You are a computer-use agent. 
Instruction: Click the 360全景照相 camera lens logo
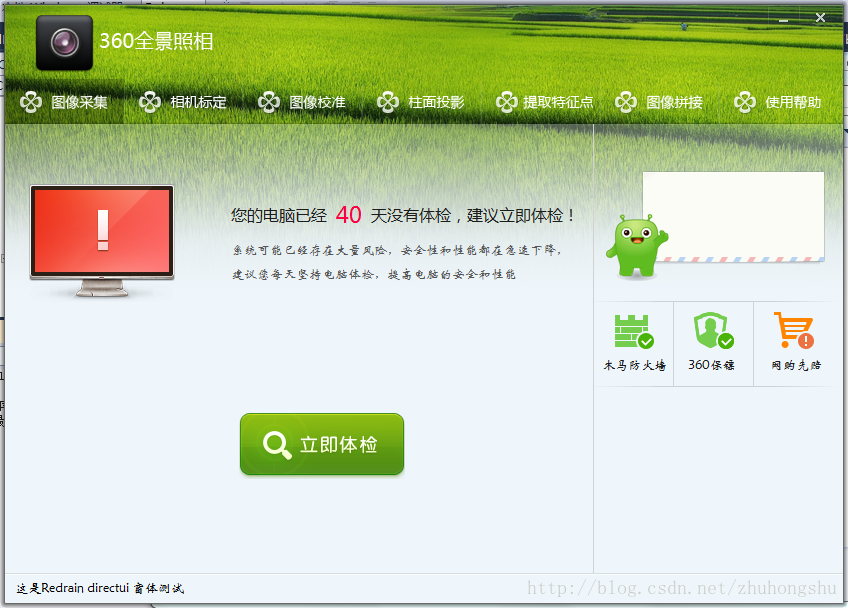pyautogui.click(x=64, y=43)
